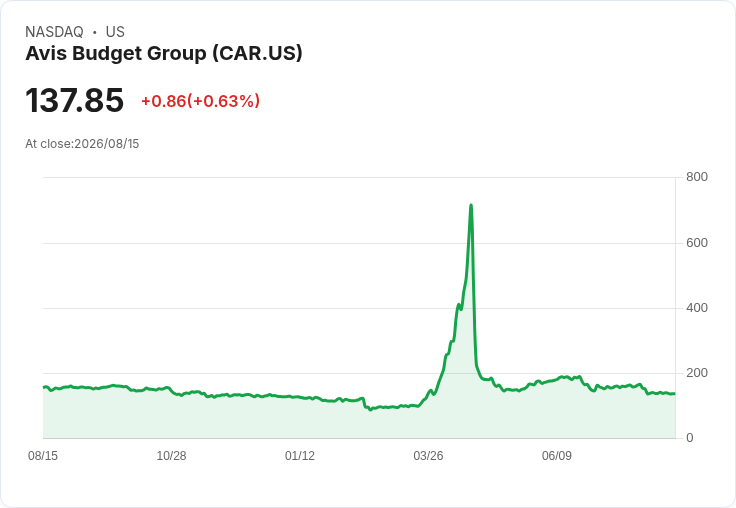Click the +0.86(+0.63%) price change
This screenshot has width=736, height=508.
(200, 101)
